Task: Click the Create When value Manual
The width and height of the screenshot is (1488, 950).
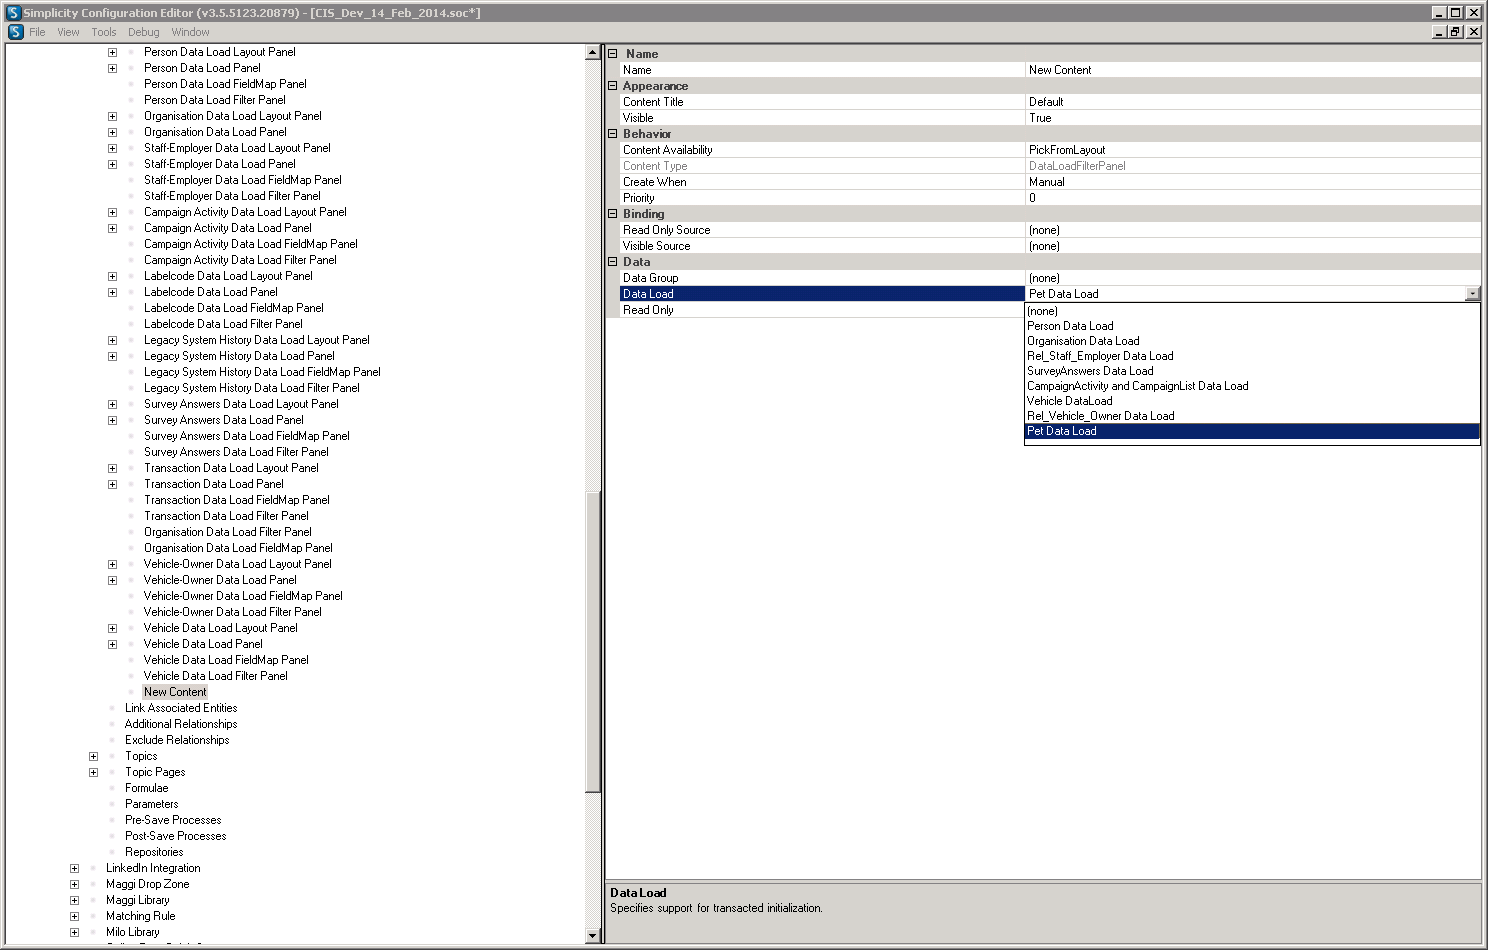Action: click(1253, 182)
